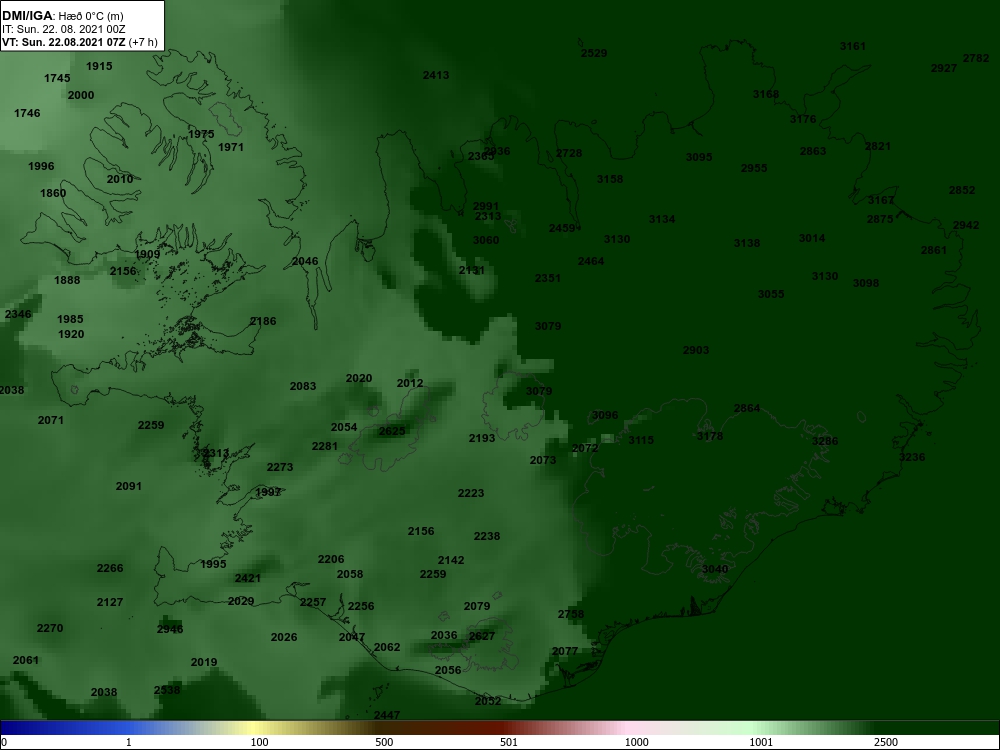The image size is (1000, 750).
Task: Select the map value 3161
Action: [x=853, y=47]
